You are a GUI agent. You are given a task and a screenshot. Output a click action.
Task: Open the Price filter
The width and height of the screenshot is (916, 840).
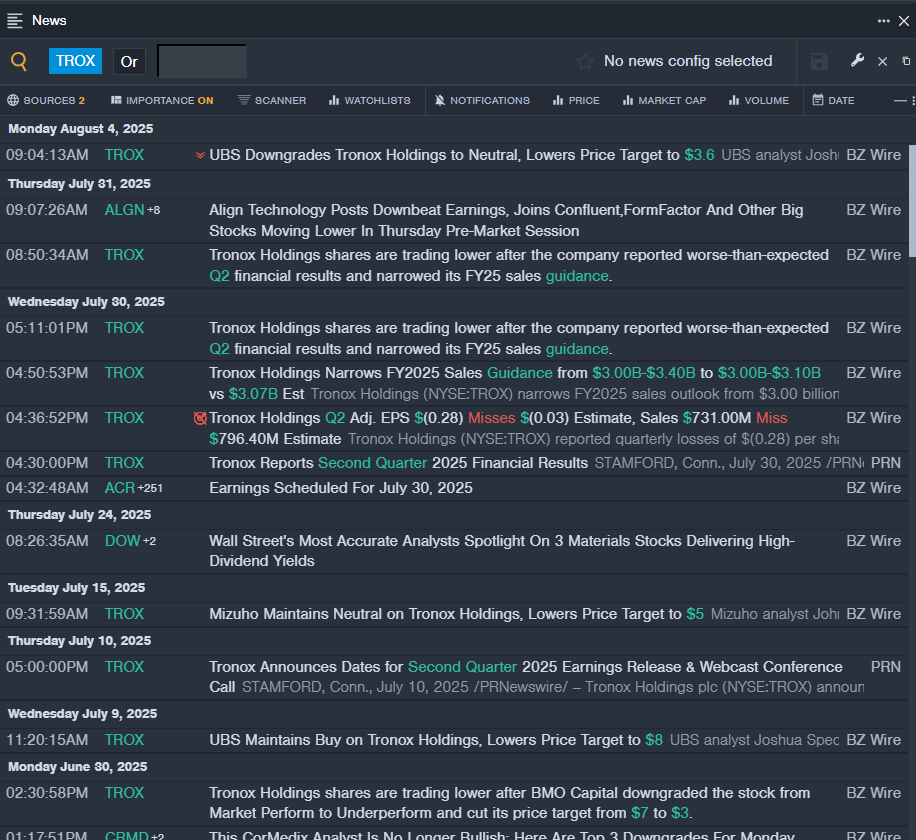[x=577, y=100]
